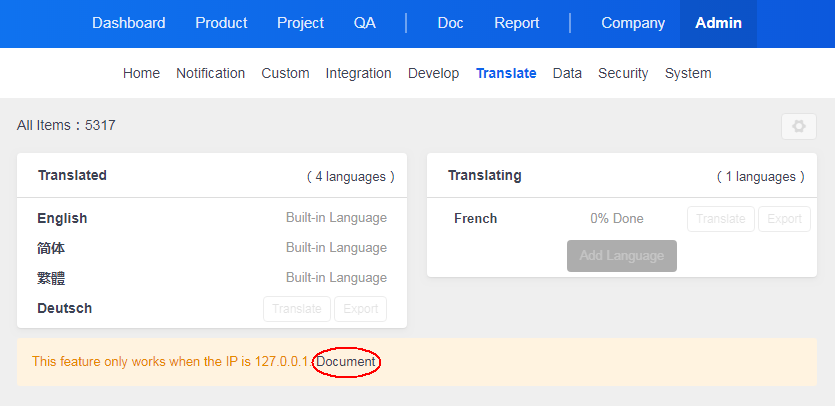Viewport: 835px width, 406px height.
Task: Click the Document link in notice
Action: tap(346, 361)
